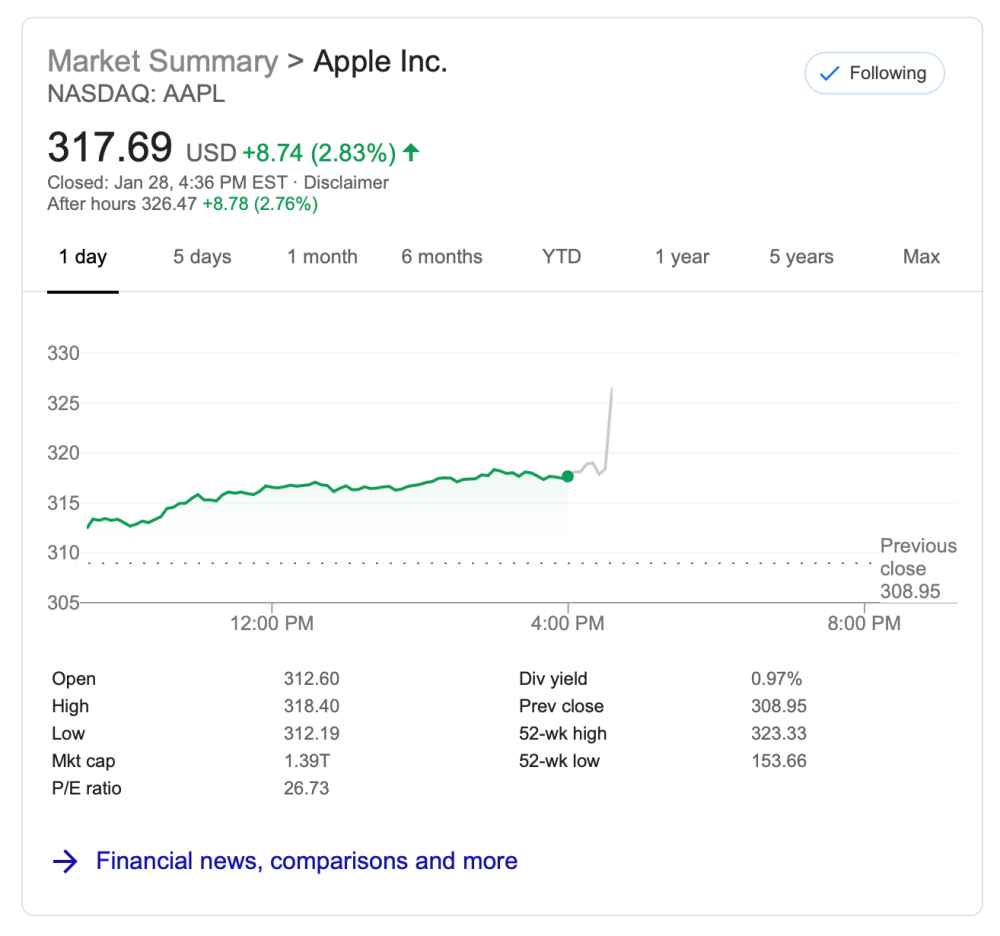Screen dimensions: 1000x936
Task: Click the 4:00 PM axis label
Action: tap(568, 624)
